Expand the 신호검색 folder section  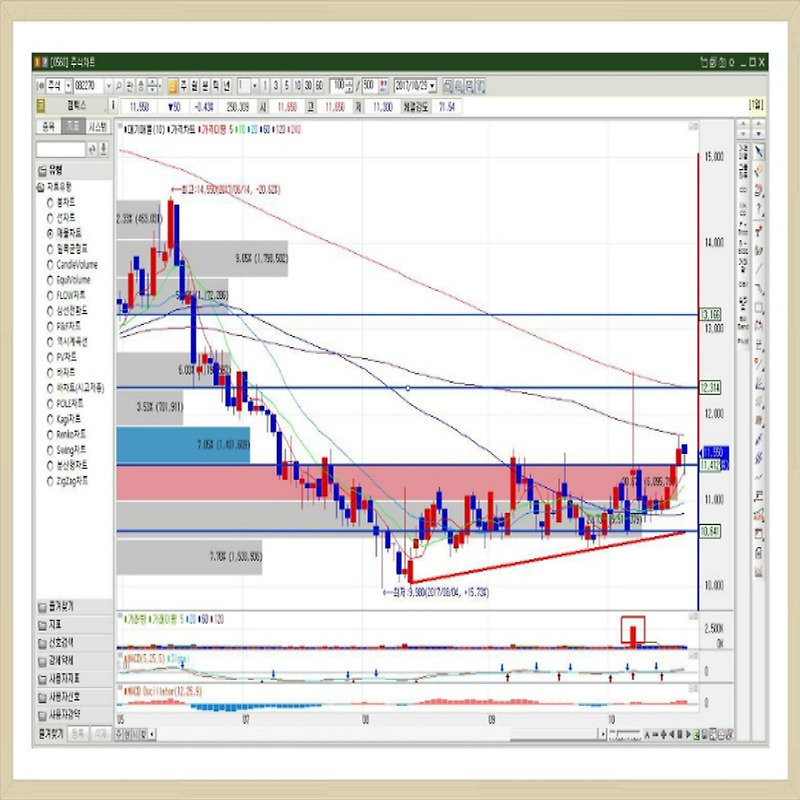click(74, 643)
